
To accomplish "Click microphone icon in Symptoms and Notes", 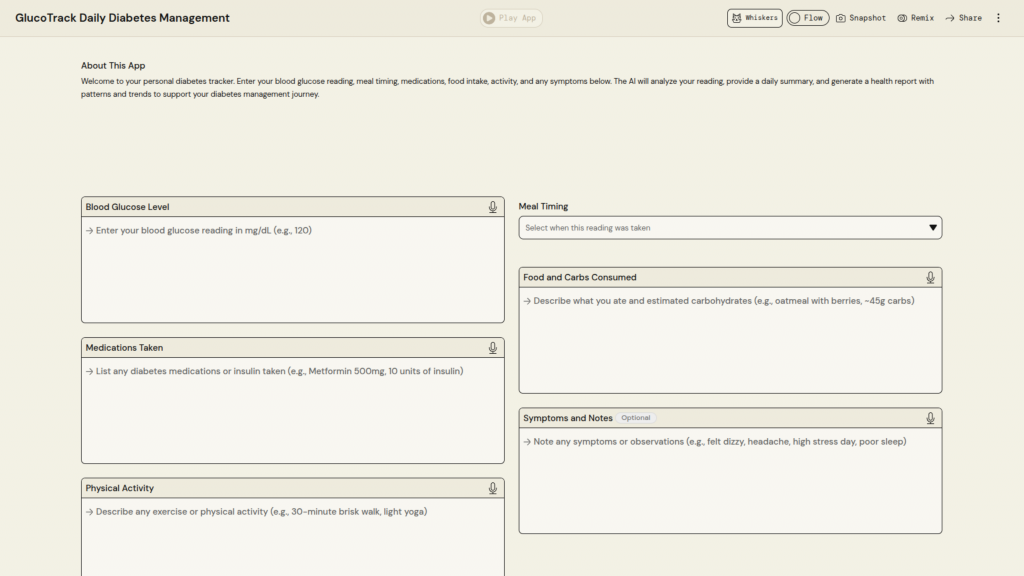I will click(930, 418).
